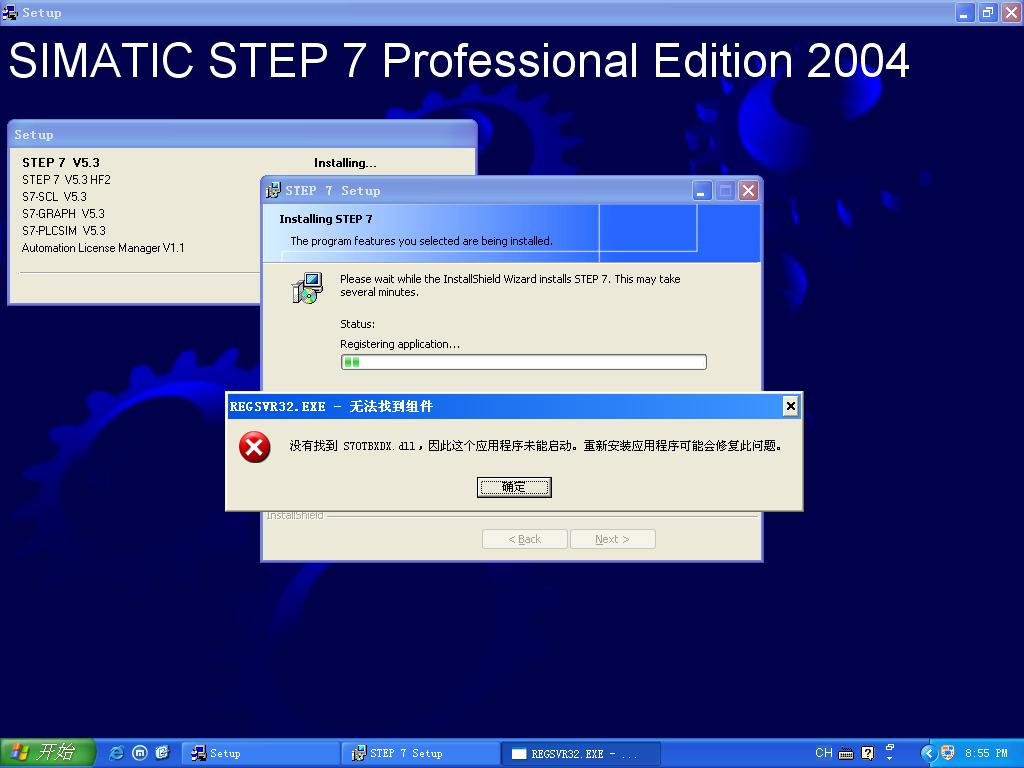Image resolution: width=1024 pixels, height=768 pixels.
Task: Restore down the main Setup window
Action: pyautogui.click(x=987, y=12)
